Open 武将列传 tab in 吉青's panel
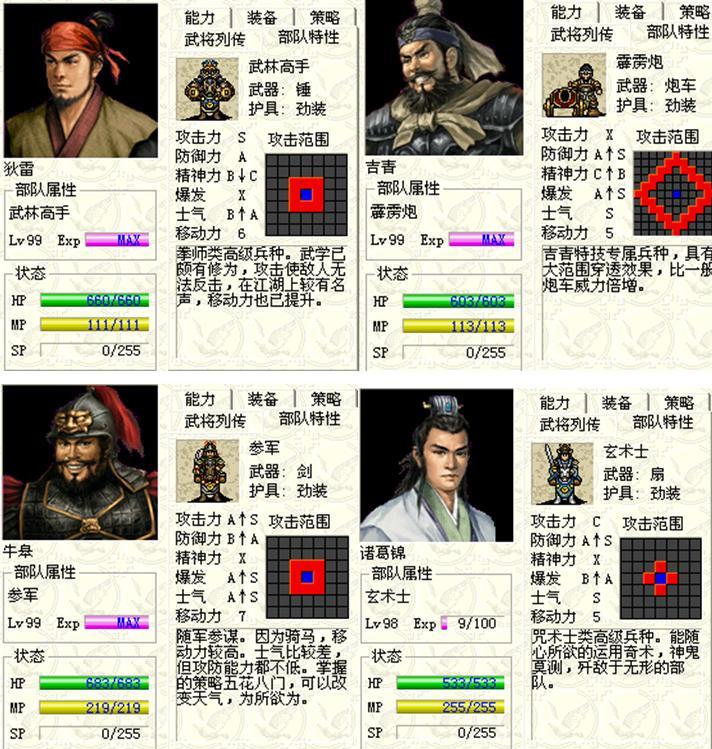Viewport: 712px width, 749px height. point(581,34)
